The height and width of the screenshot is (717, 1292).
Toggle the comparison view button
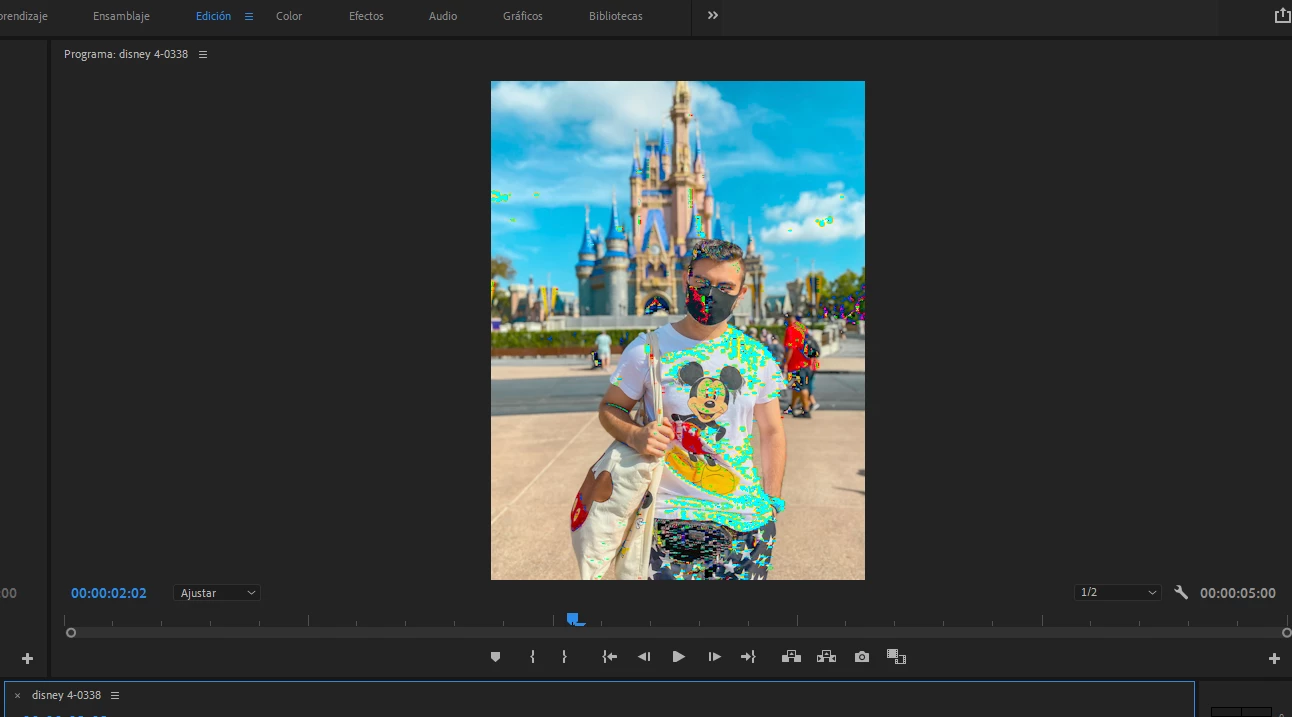tap(896, 657)
